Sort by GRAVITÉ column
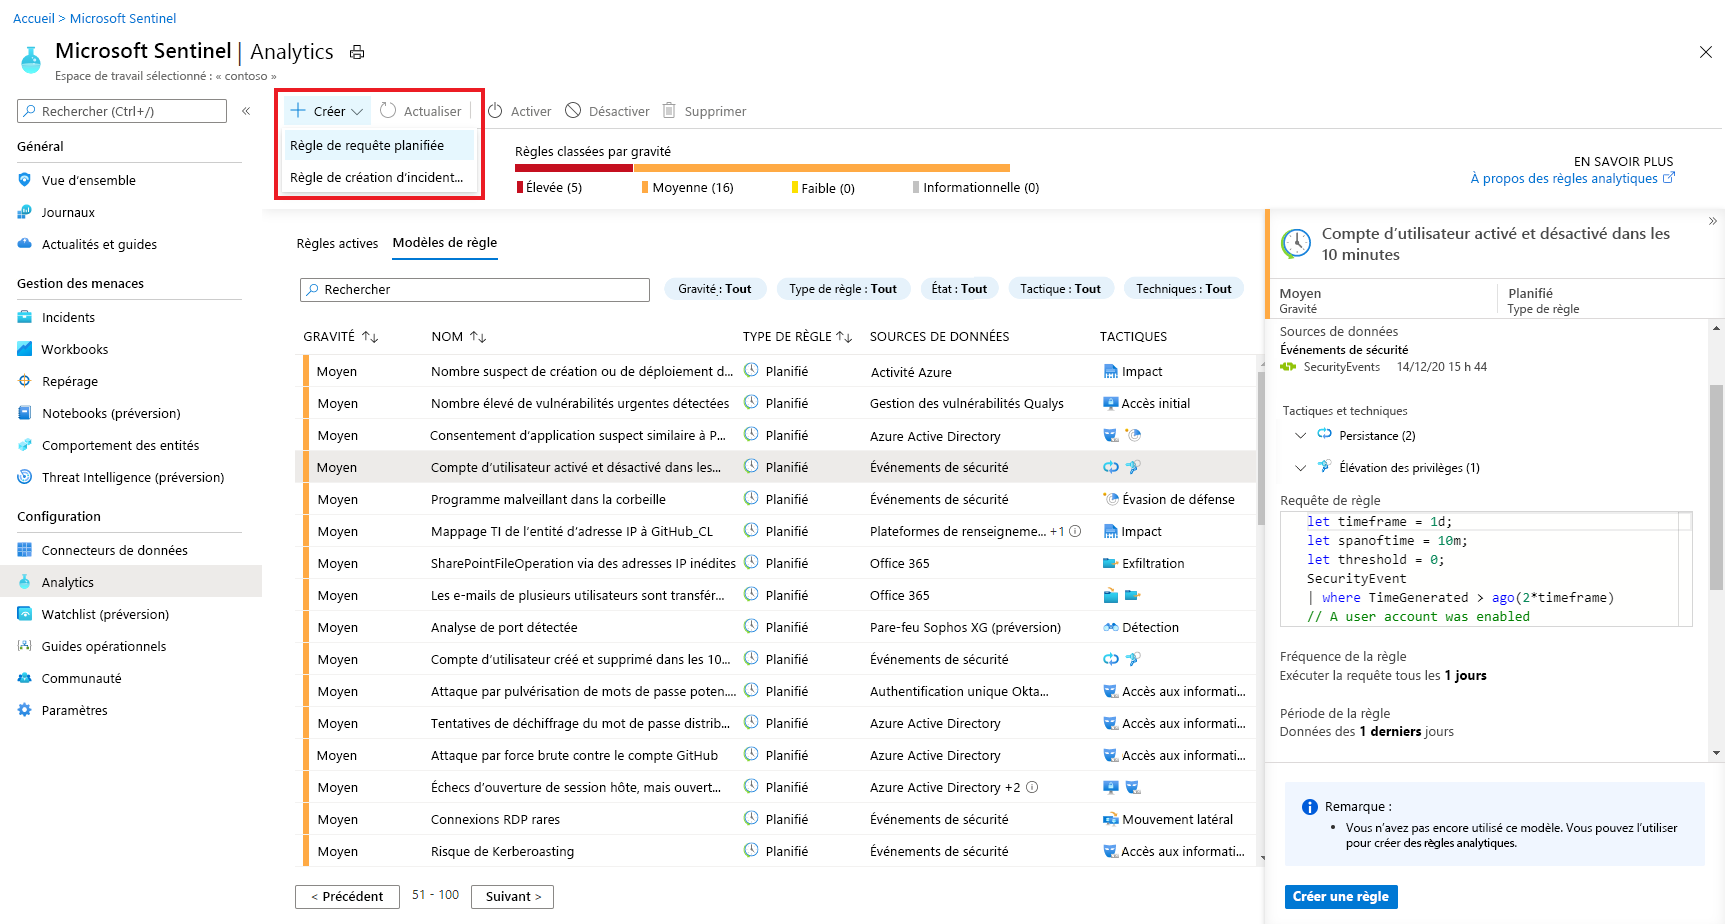 (x=341, y=337)
